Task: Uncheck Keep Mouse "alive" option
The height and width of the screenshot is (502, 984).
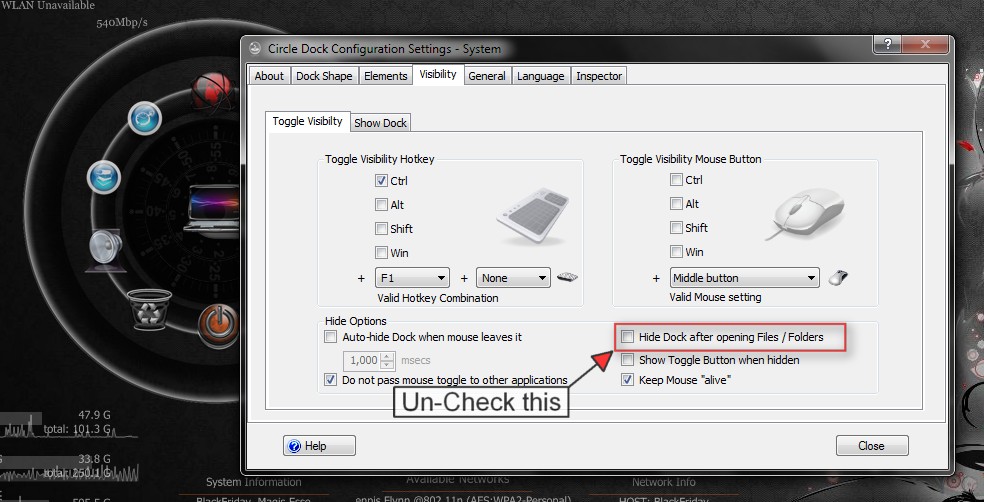Action: click(x=627, y=380)
